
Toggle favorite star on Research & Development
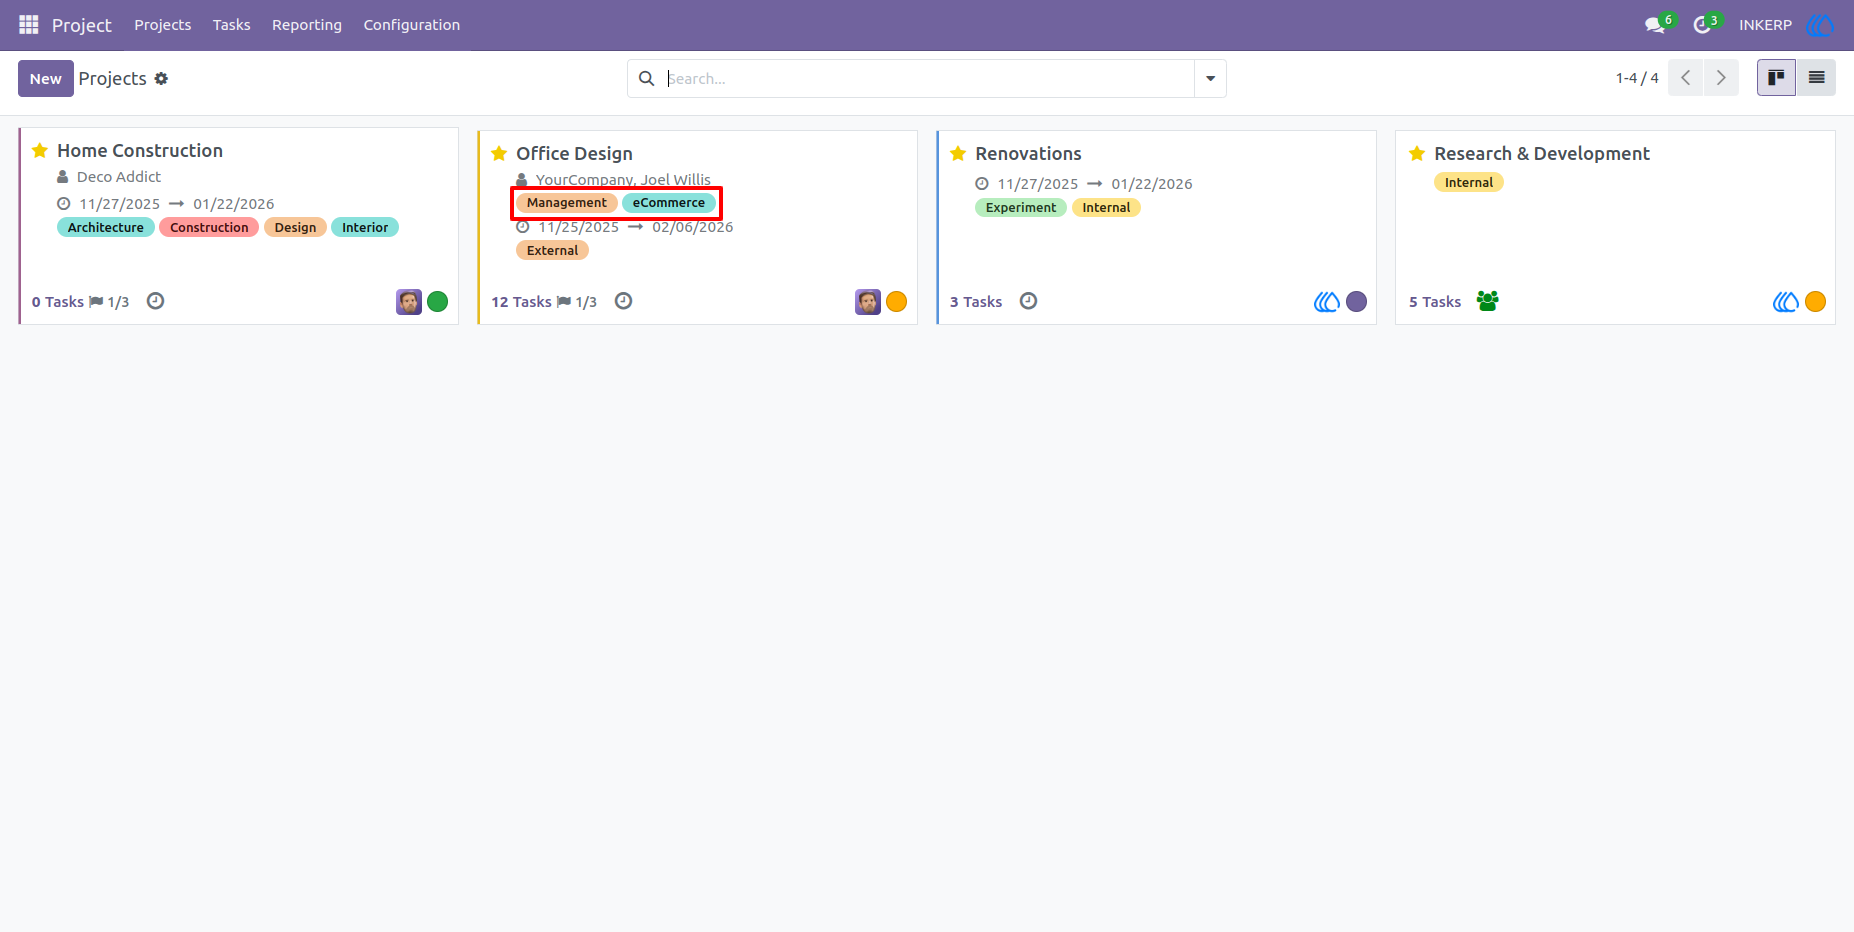[x=1417, y=154]
